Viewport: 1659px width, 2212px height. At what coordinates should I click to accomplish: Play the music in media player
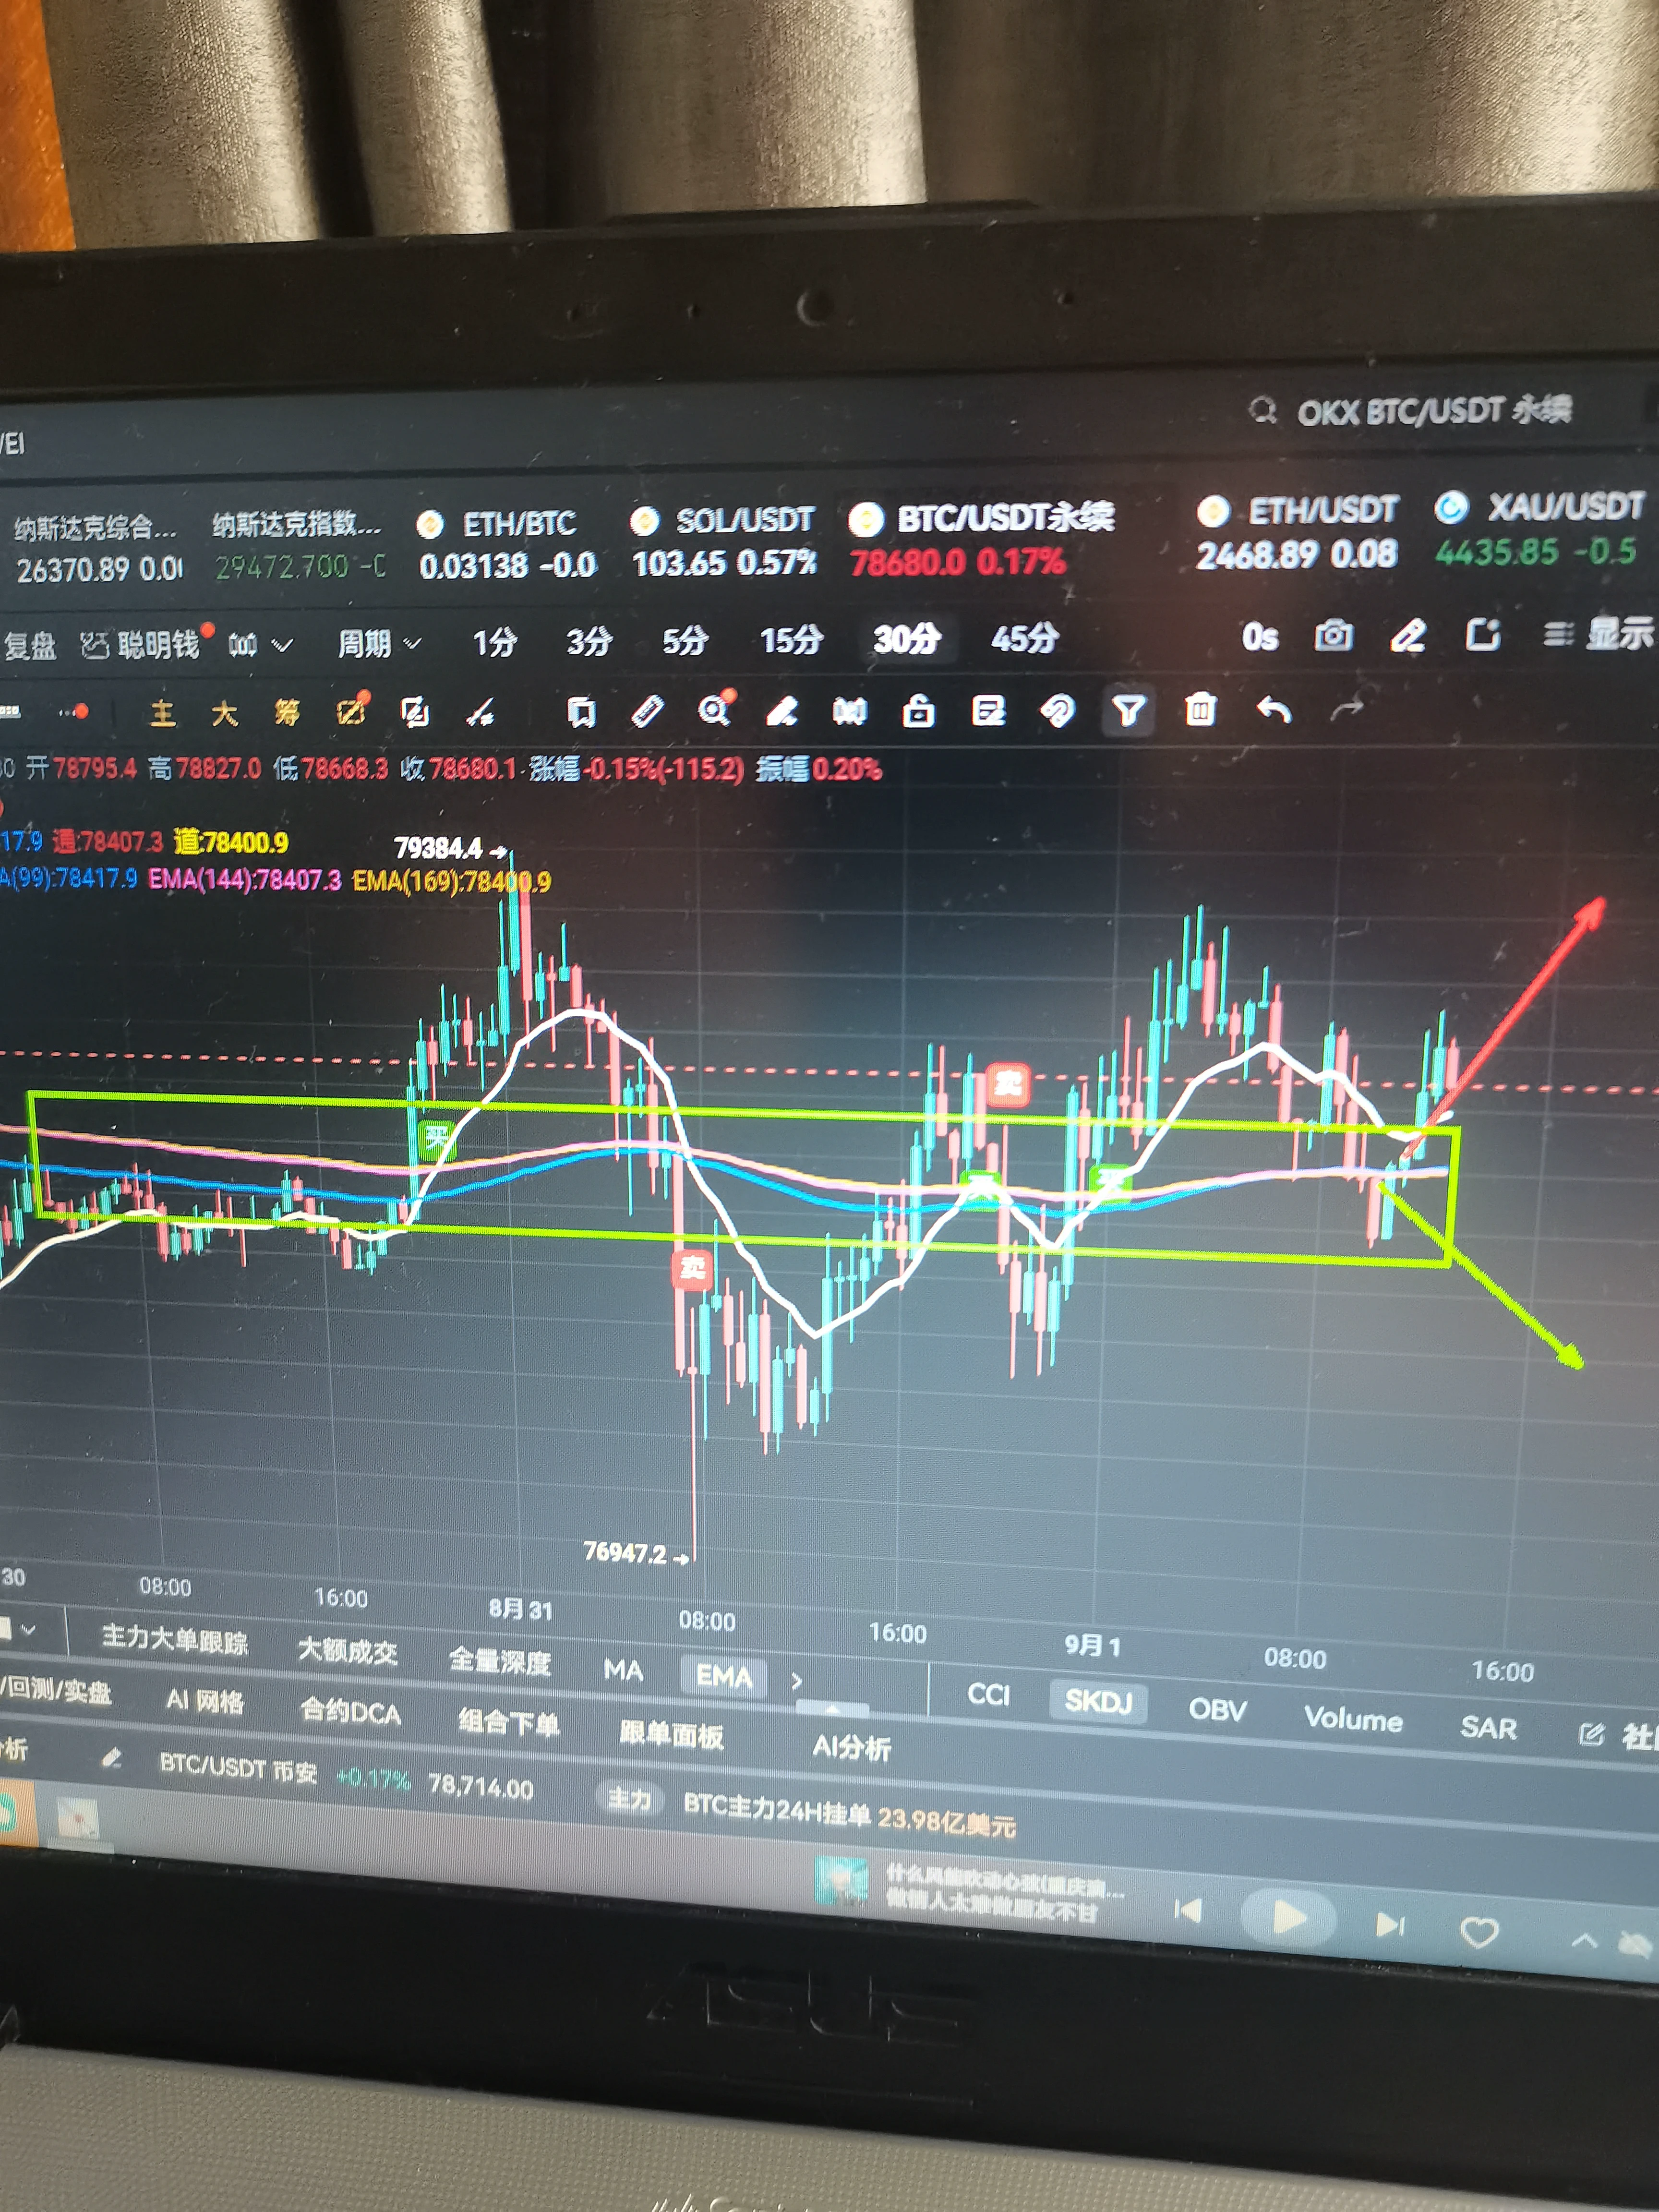tap(1288, 1918)
